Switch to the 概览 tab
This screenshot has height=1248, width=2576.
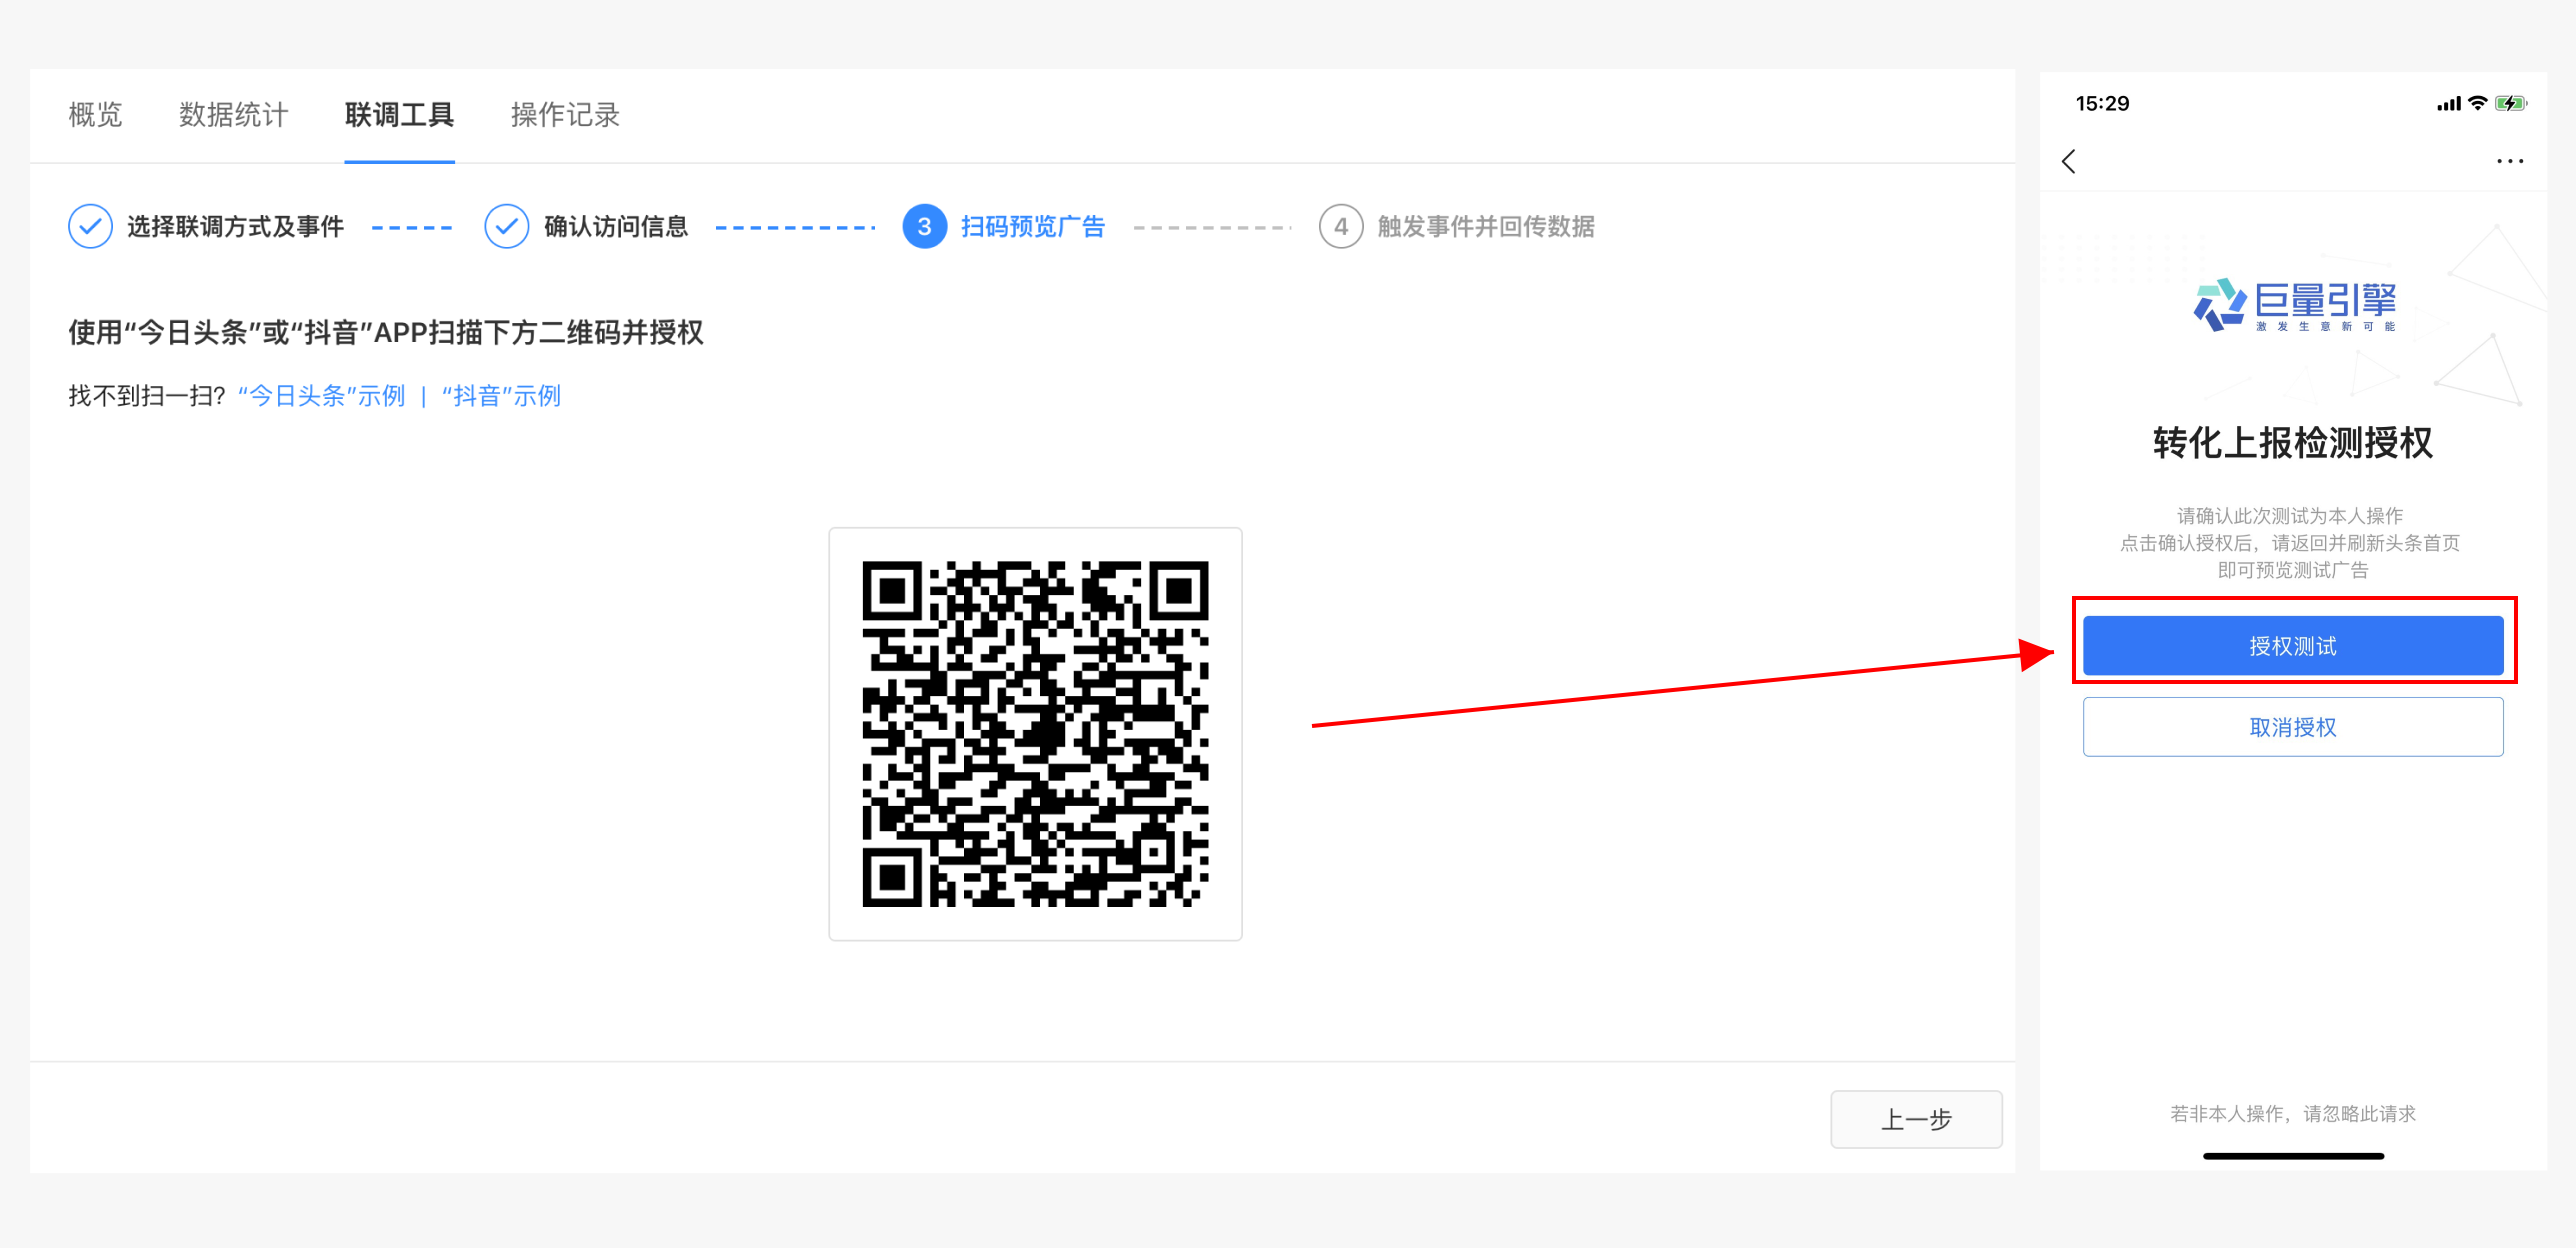(x=95, y=115)
